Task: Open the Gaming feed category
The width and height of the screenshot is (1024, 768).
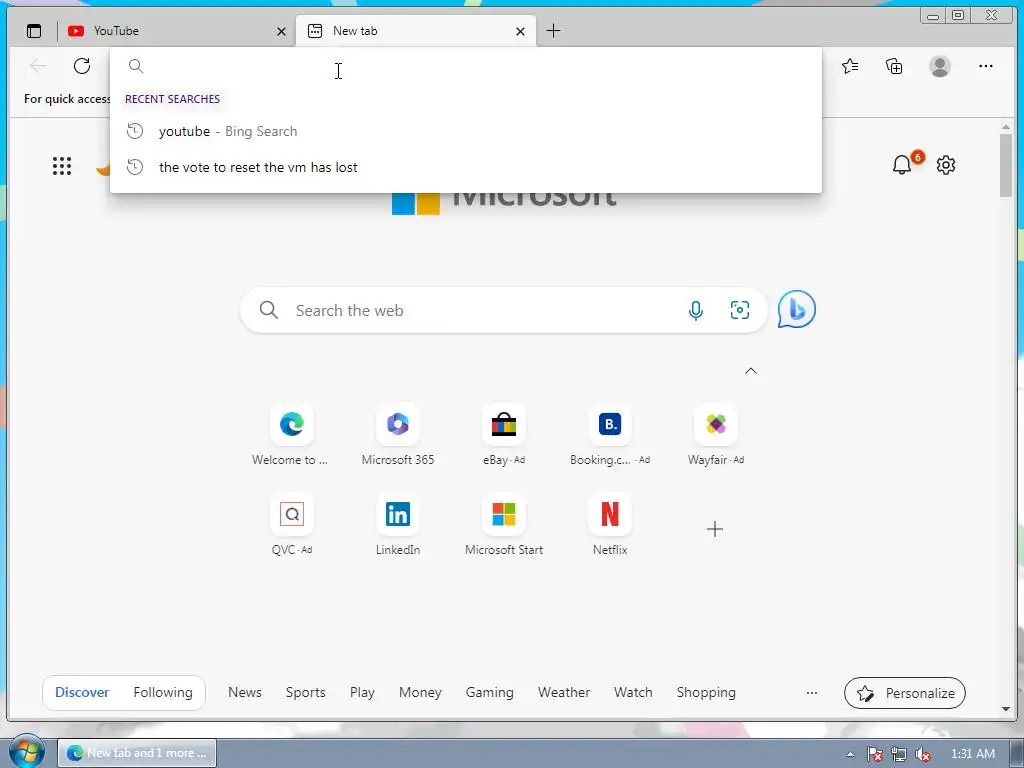Action: pos(490,692)
